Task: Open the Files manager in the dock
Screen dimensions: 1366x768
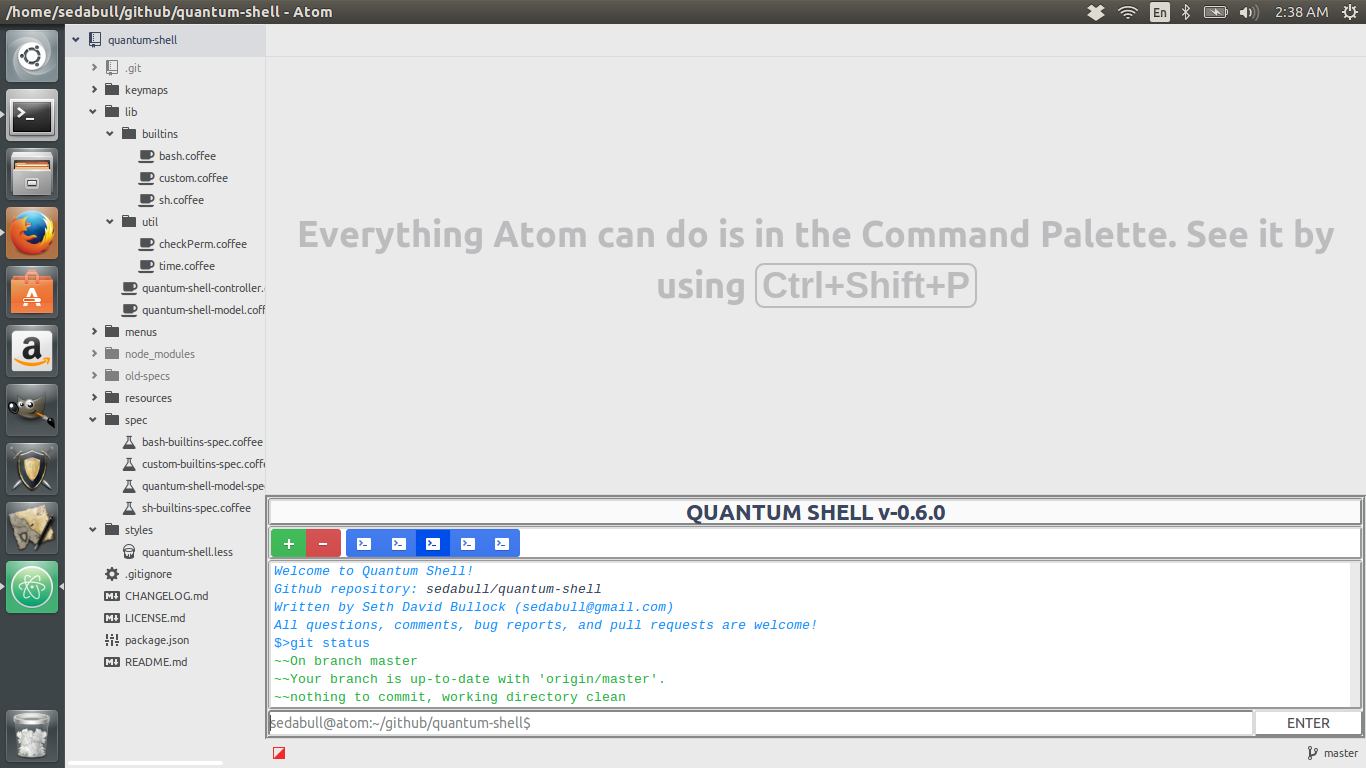Action: tap(32, 174)
